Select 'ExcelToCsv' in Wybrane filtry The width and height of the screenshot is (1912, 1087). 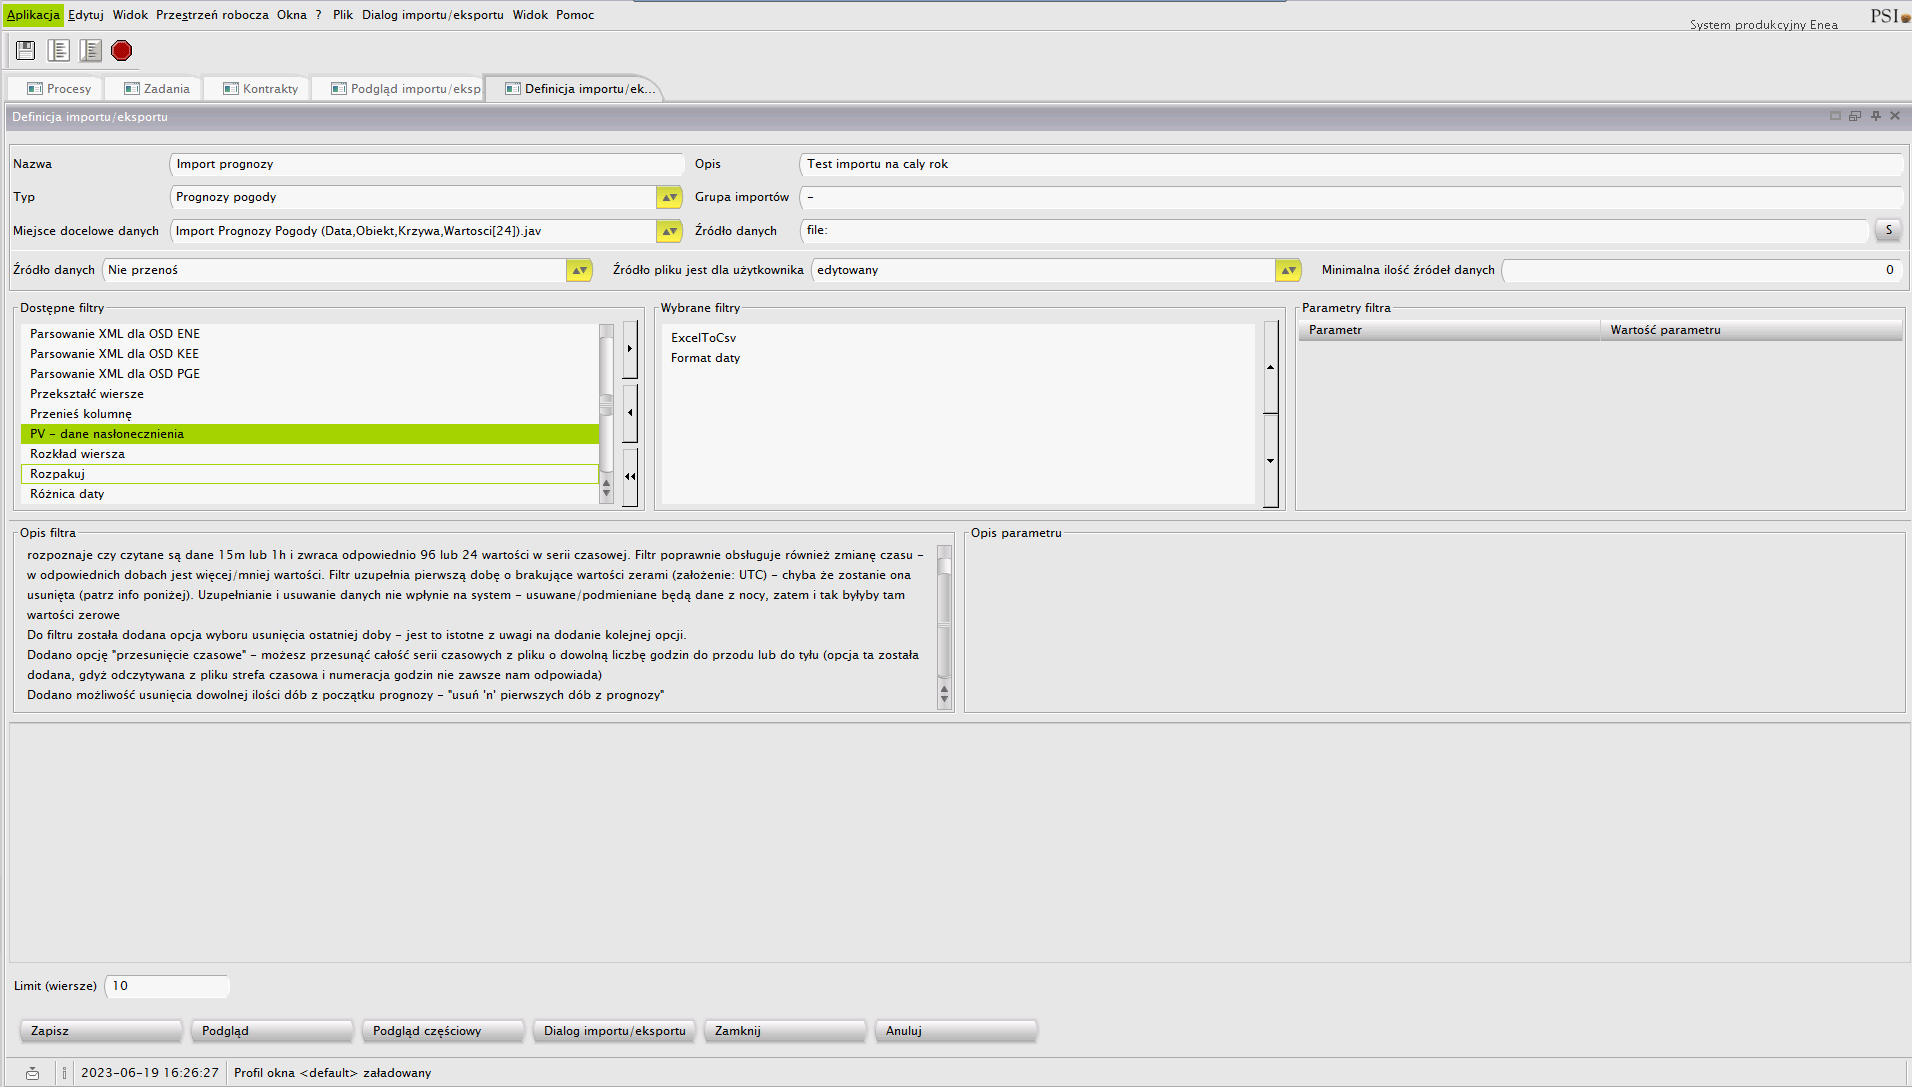[958, 338]
